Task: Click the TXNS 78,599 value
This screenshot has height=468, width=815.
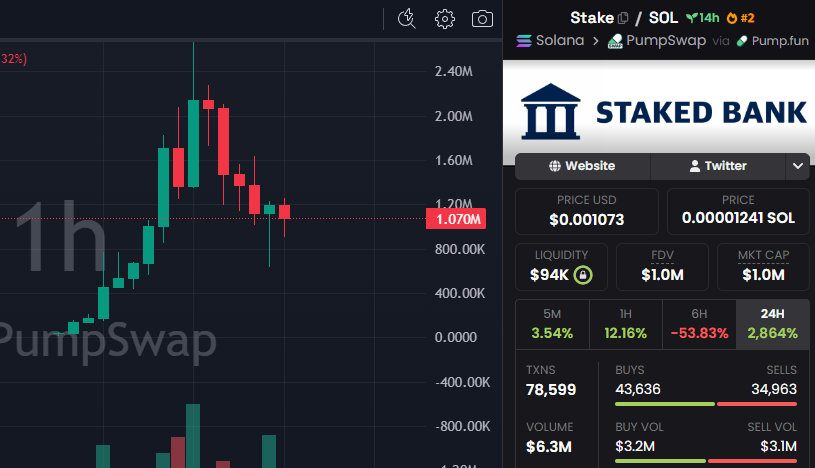Action: pyautogui.click(x=551, y=389)
